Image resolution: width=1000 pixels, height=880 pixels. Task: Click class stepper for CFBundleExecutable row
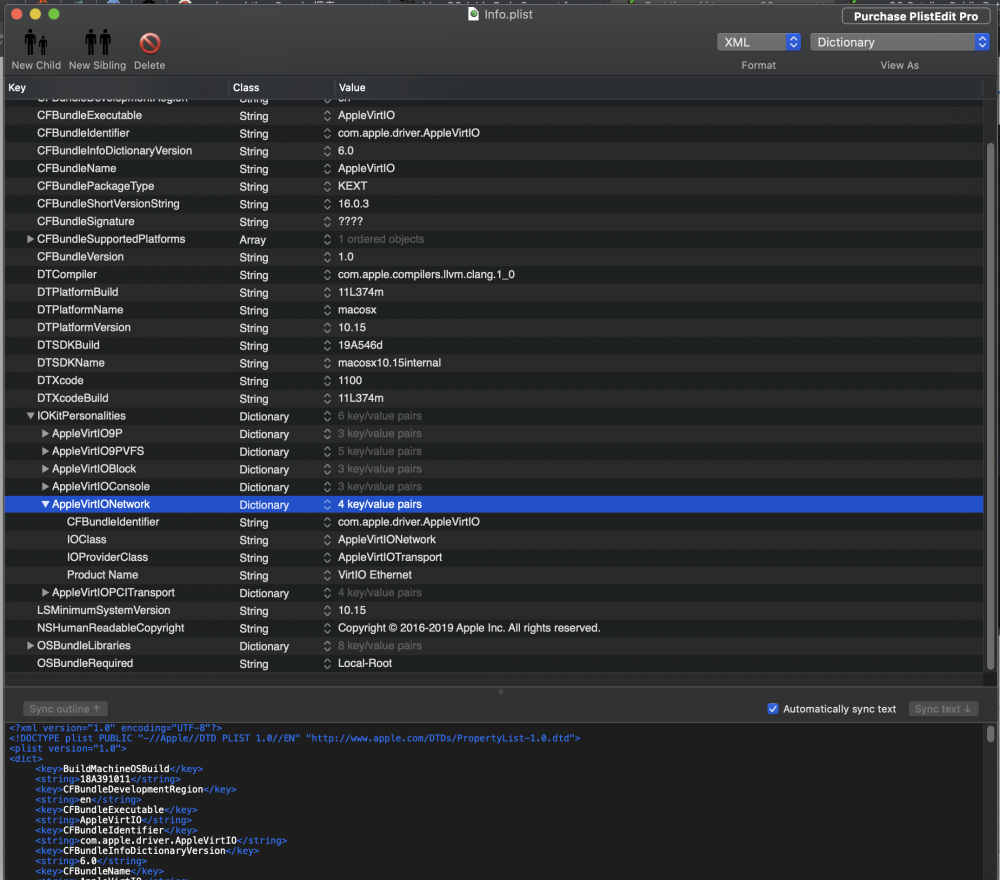click(327, 115)
